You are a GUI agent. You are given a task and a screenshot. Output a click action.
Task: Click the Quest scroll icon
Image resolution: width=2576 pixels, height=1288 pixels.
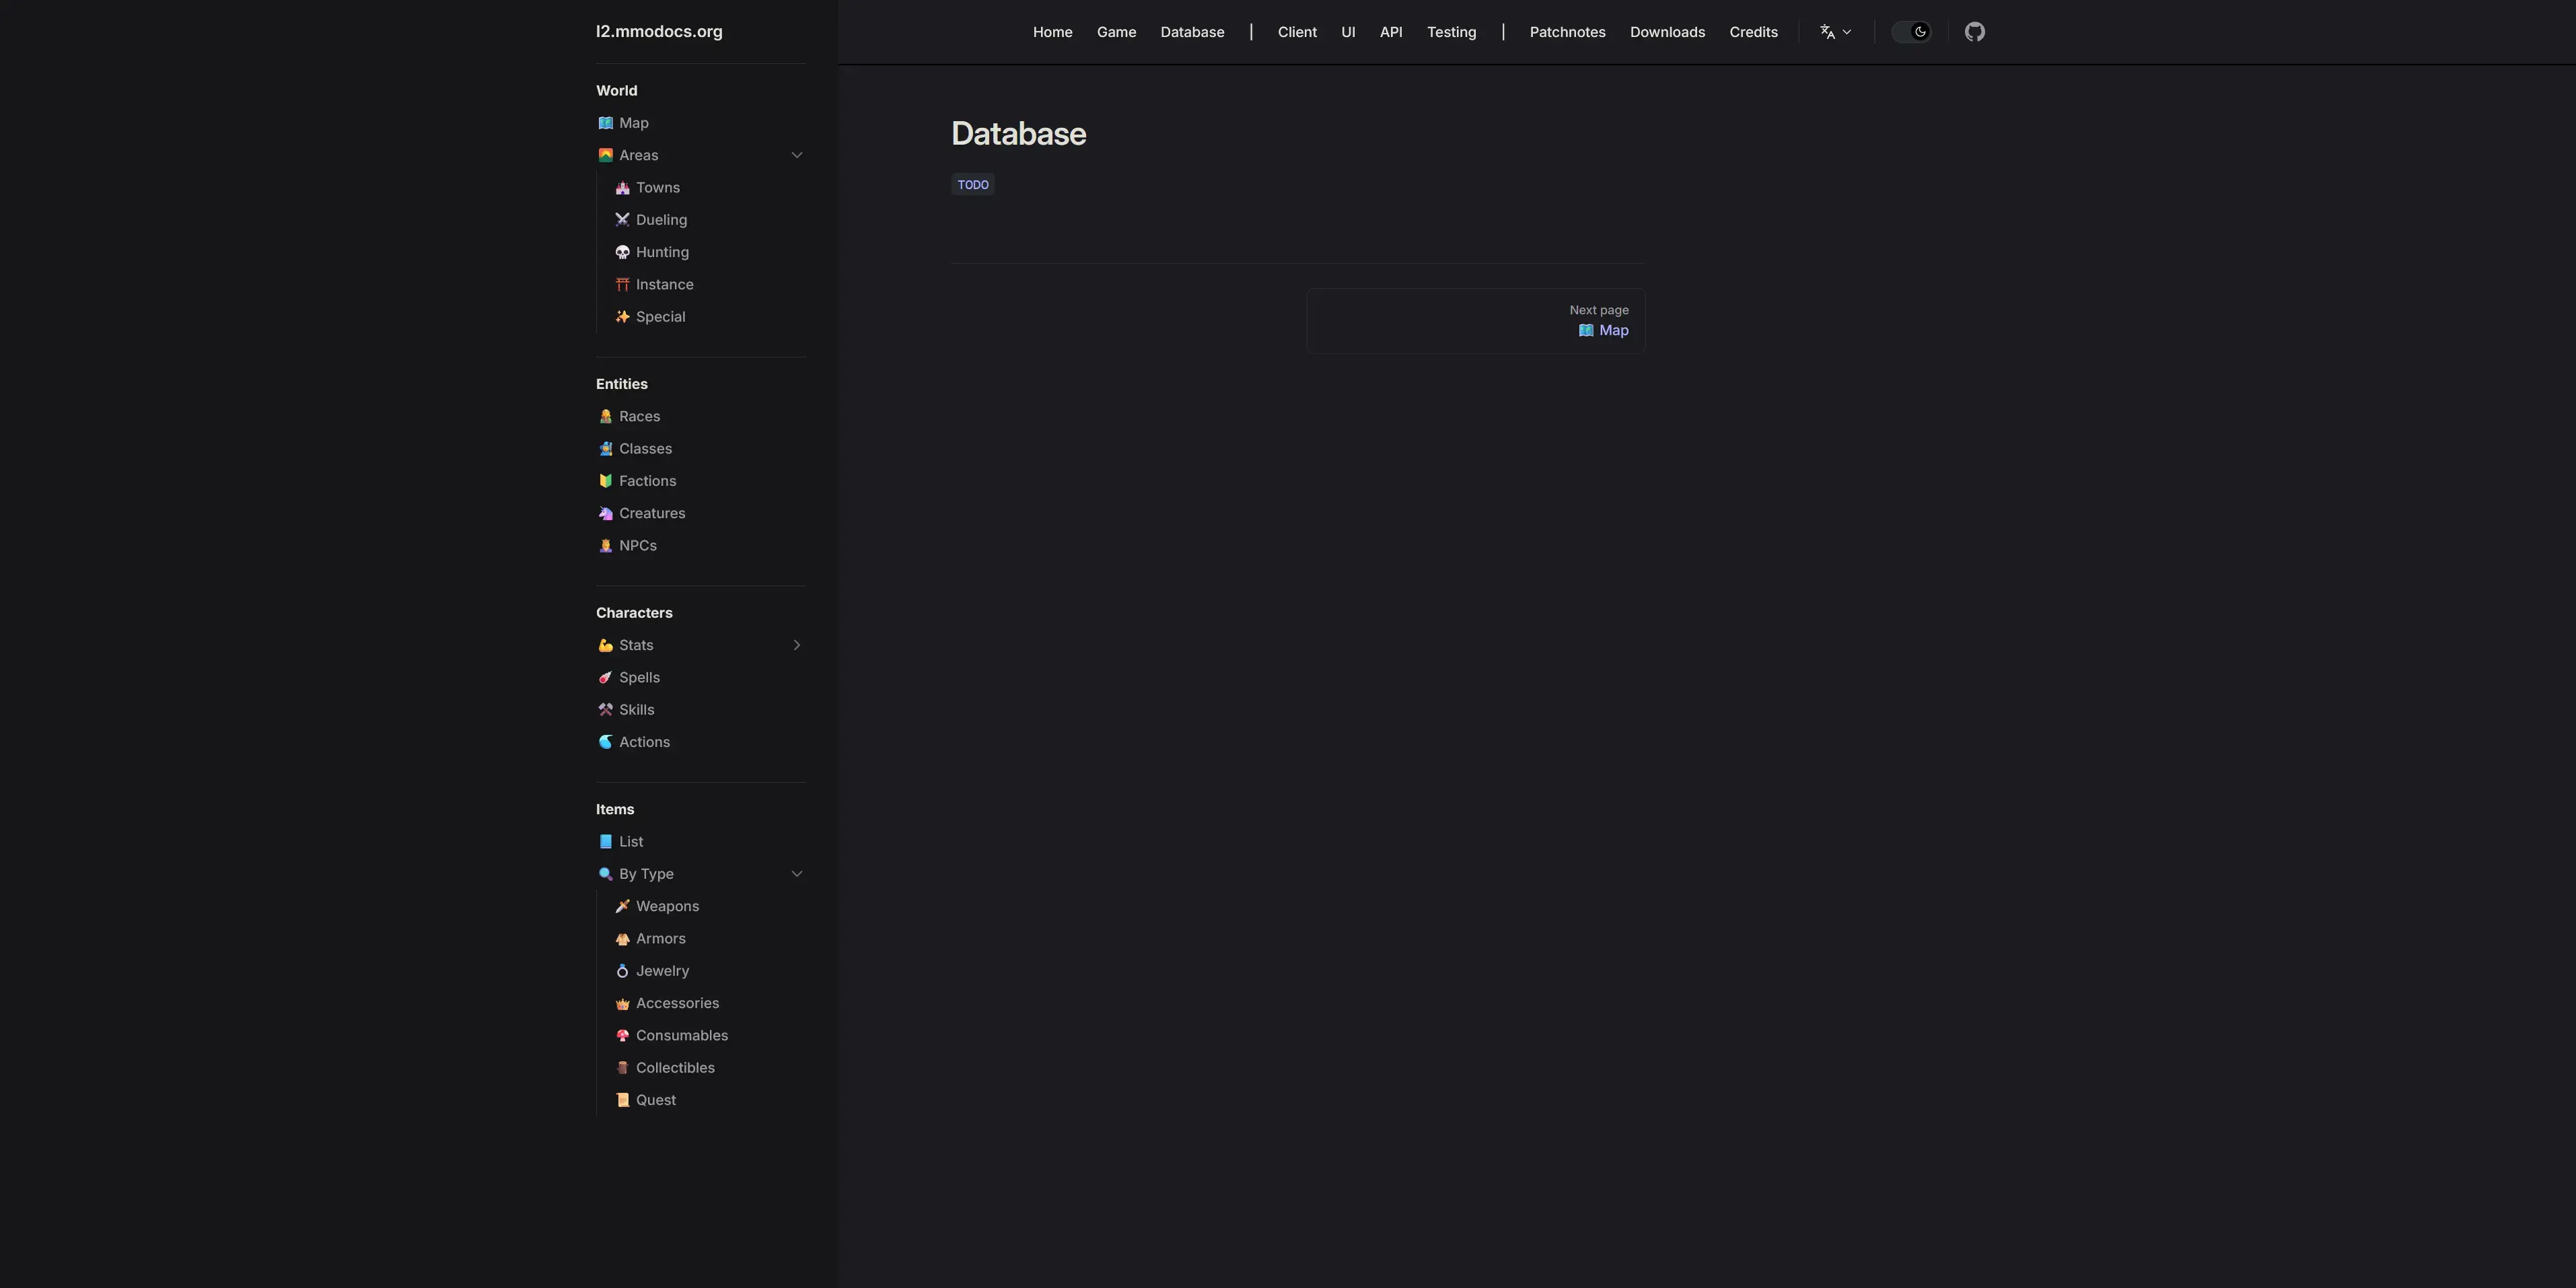pos(622,1100)
